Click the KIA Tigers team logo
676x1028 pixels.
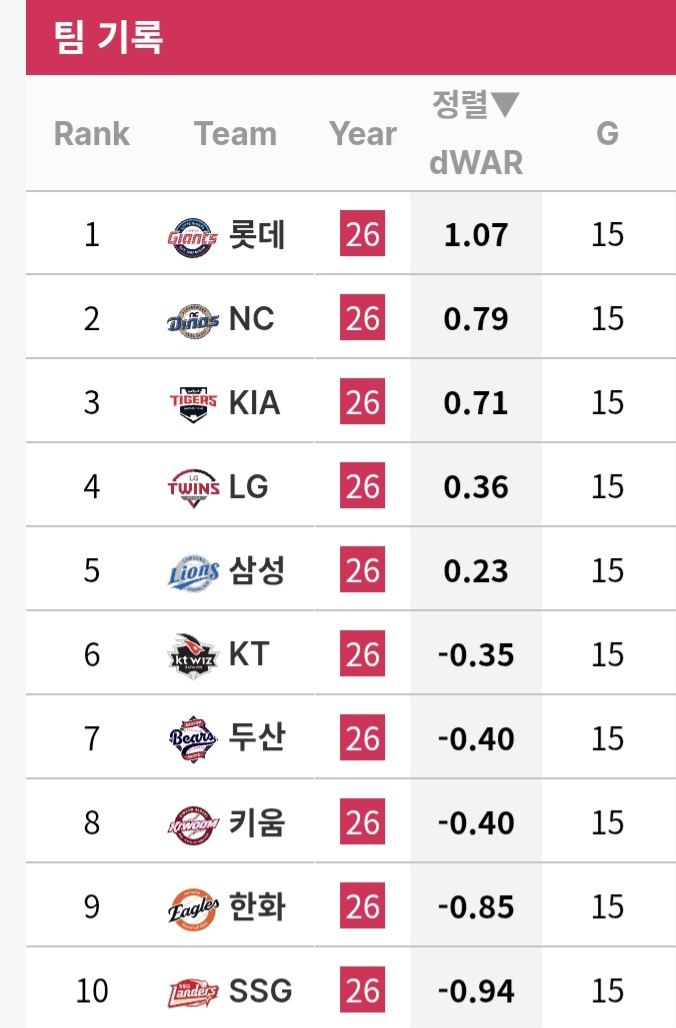[193, 404]
